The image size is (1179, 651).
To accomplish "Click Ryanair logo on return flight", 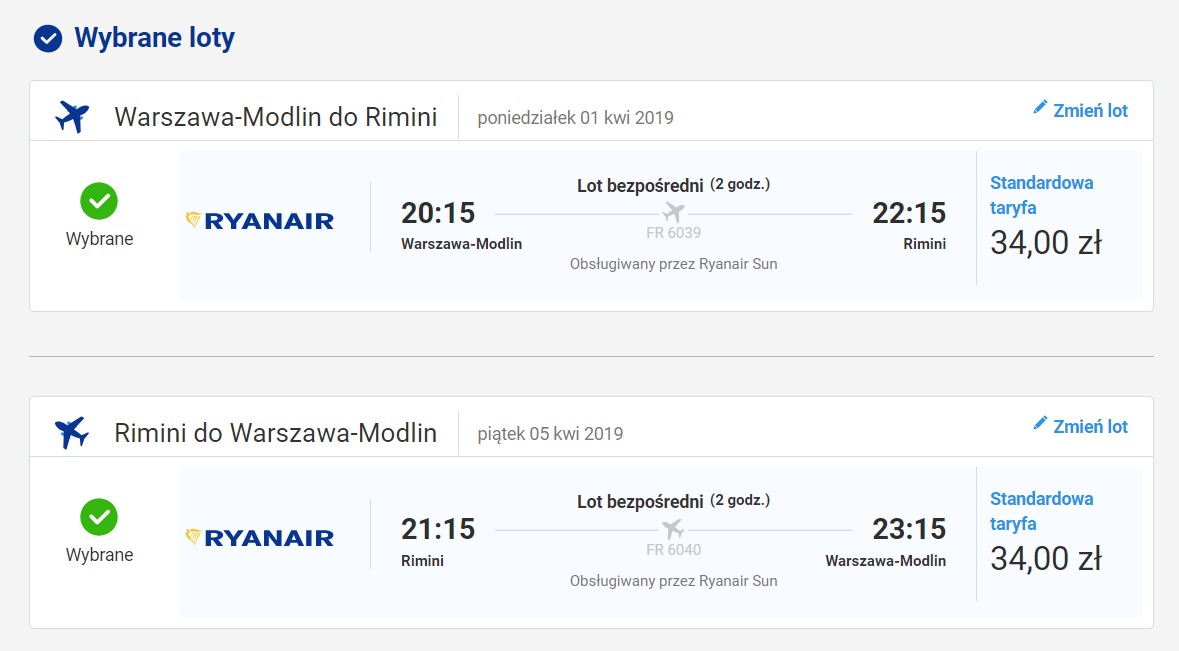I will click(259, 537).
